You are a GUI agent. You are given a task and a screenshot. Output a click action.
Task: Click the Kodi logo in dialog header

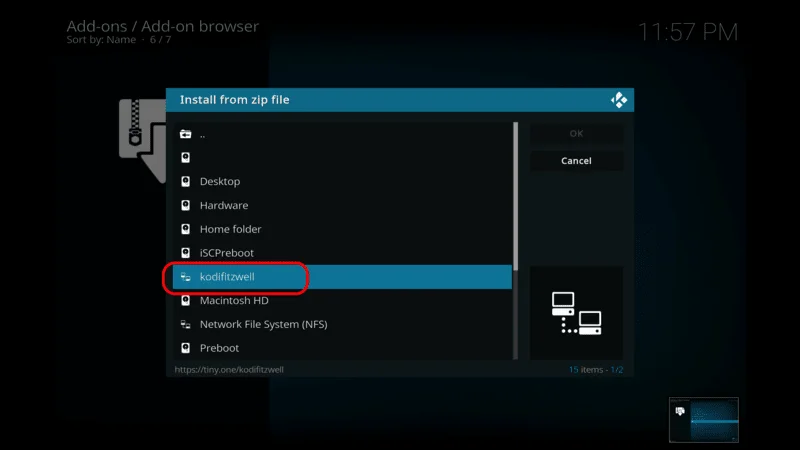click(619, 100)
